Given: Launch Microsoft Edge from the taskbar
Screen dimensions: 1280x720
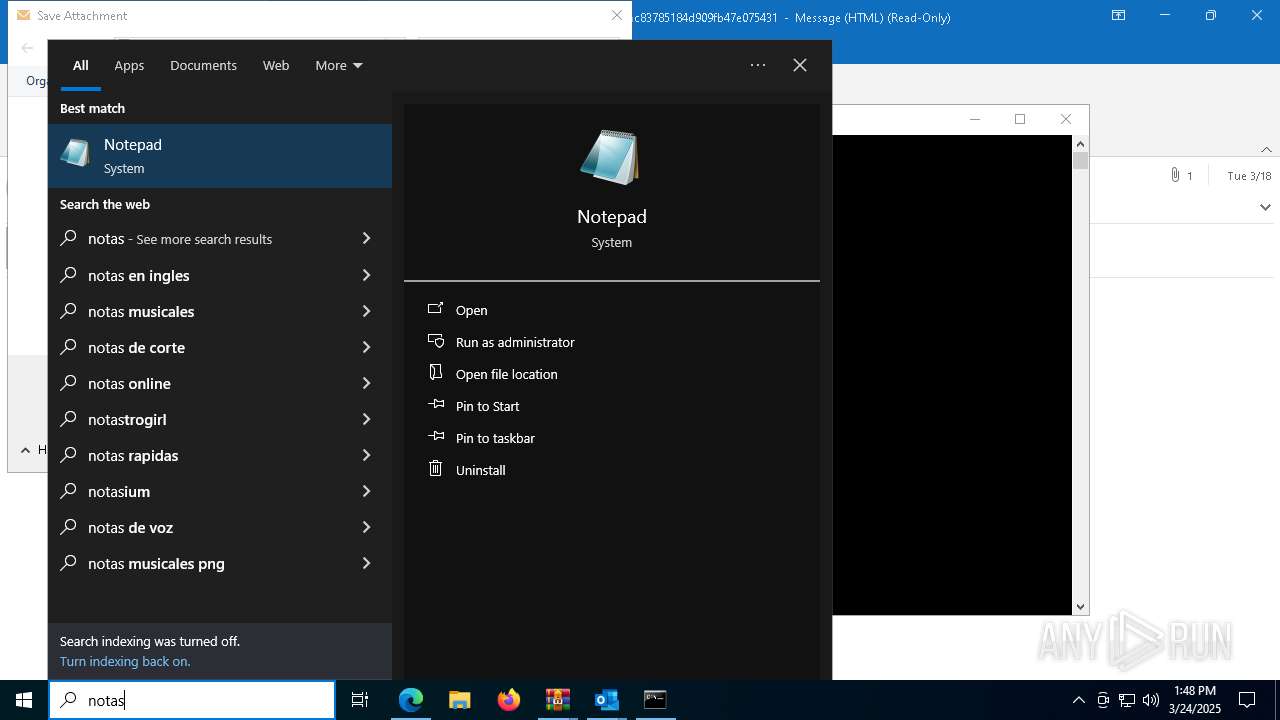Looking at the screenshot, I should click(x=411, y=700).
